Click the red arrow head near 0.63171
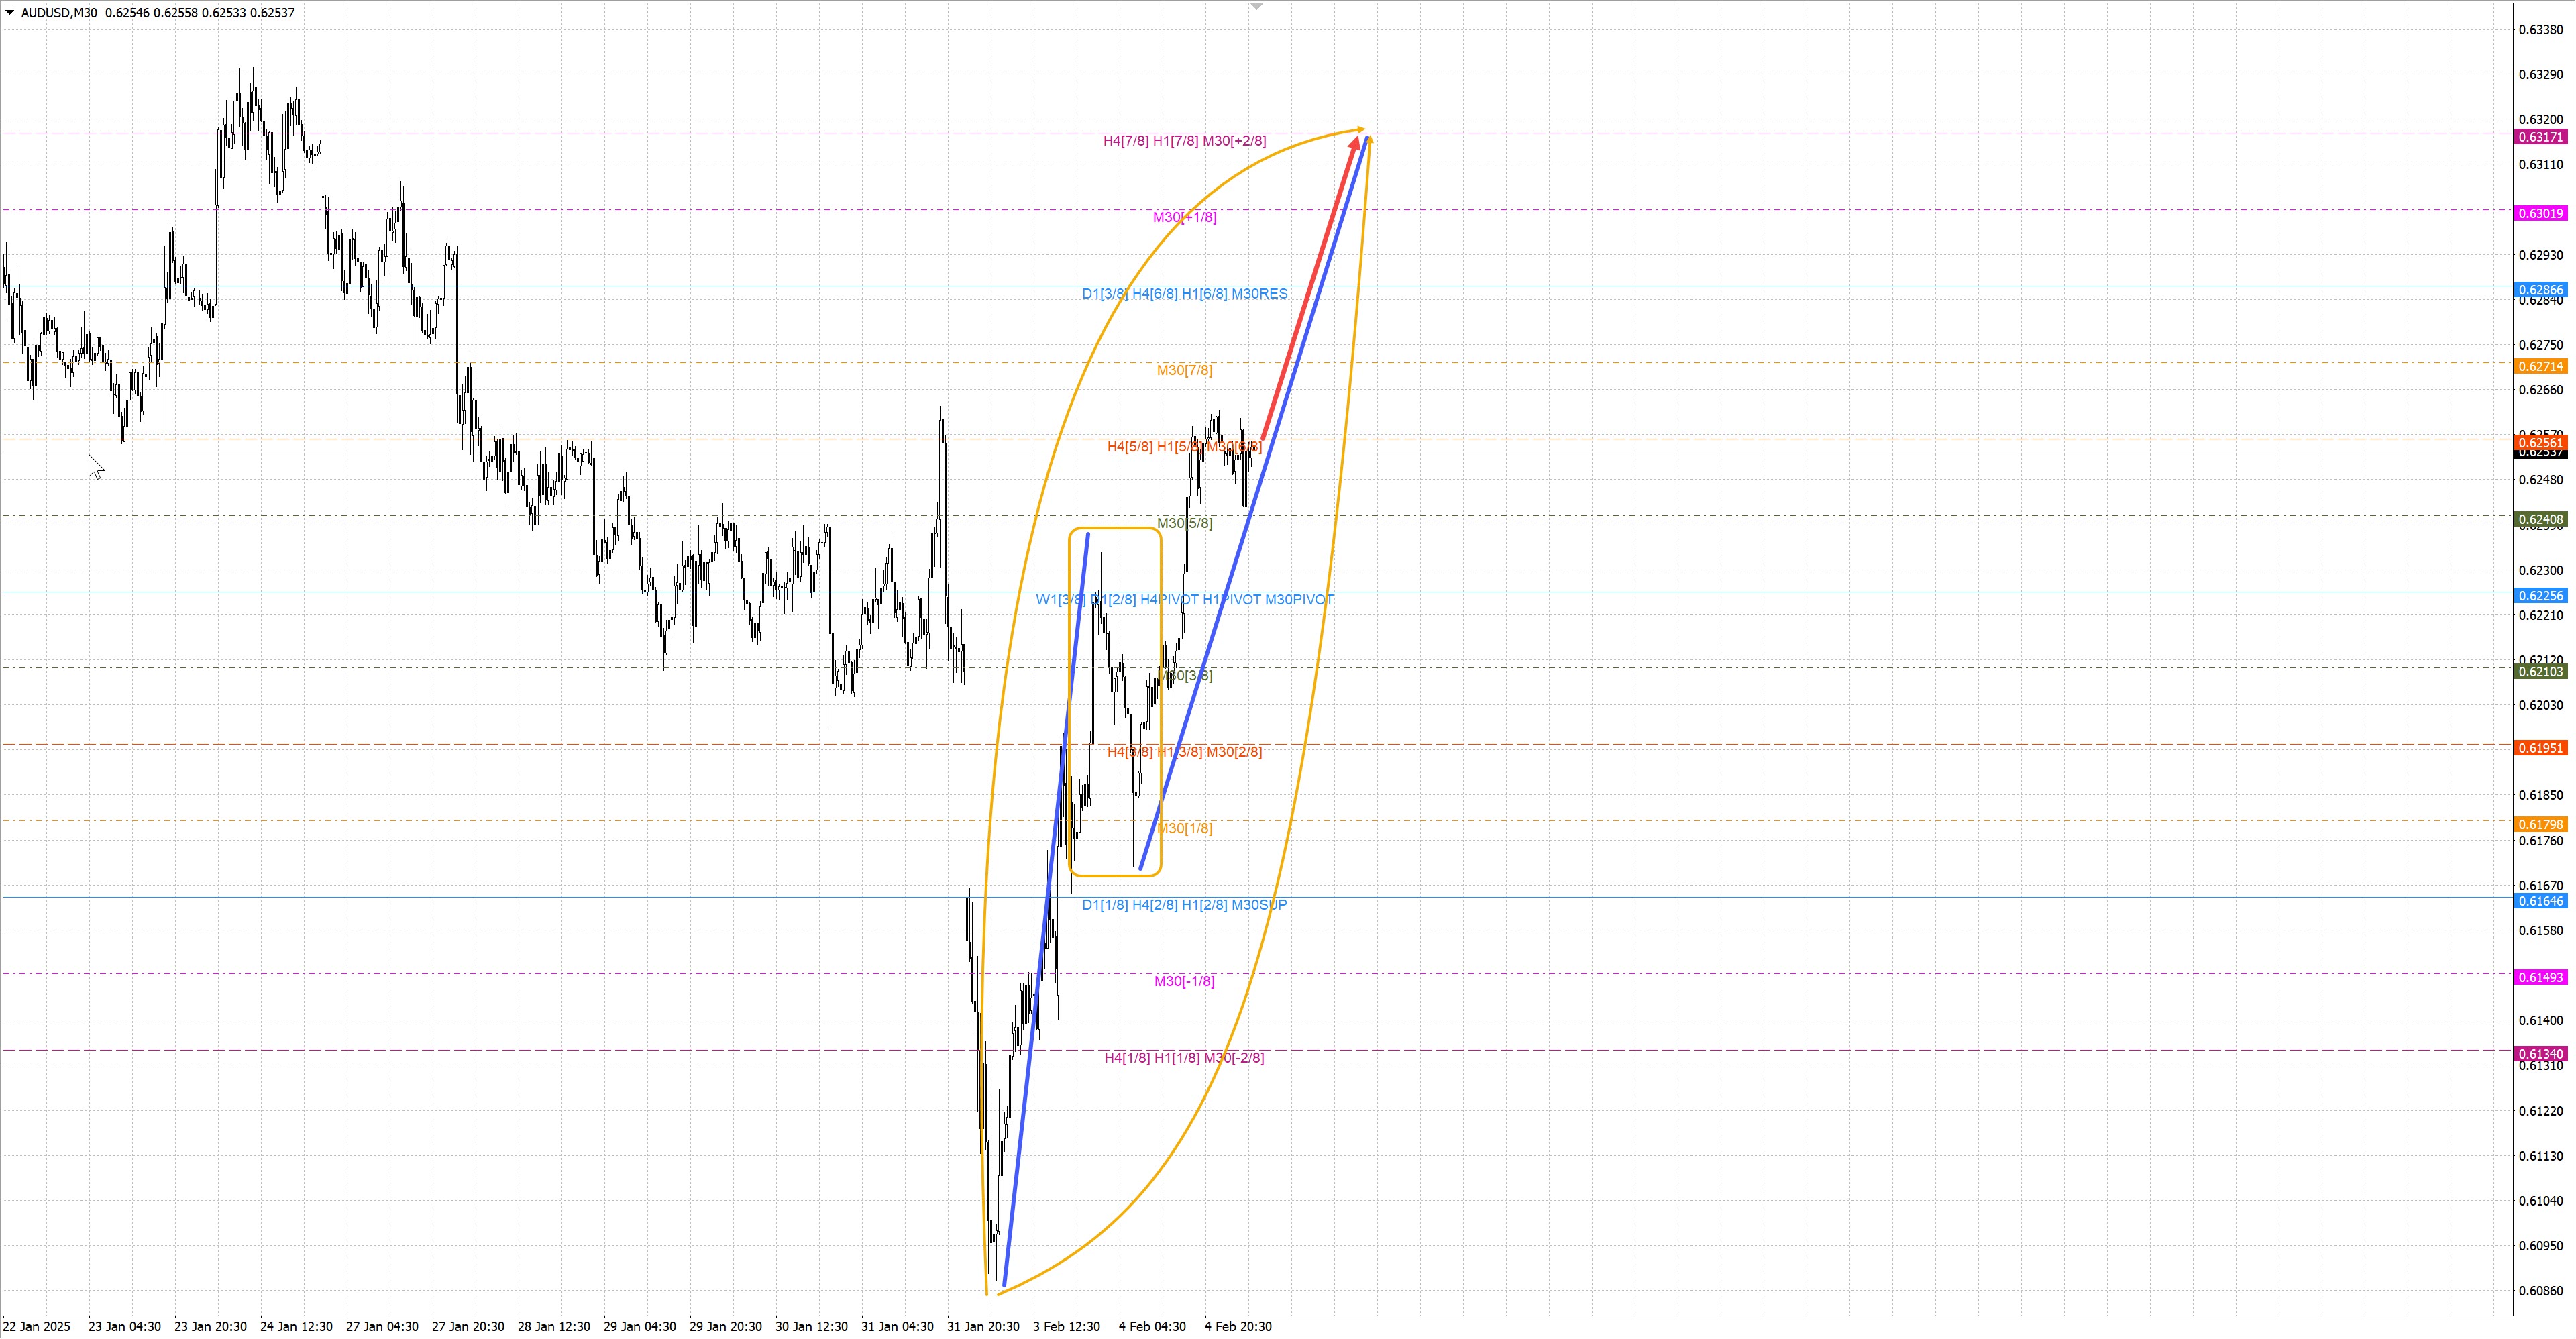The image size is (2576, 1339). tap(1355, 144)
